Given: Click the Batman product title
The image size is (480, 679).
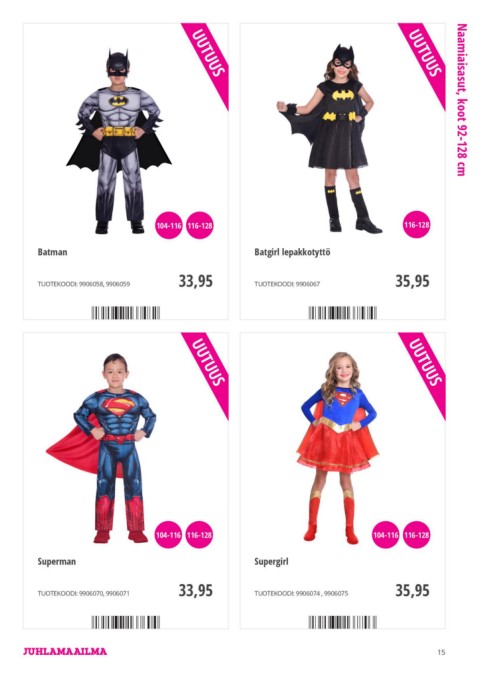Looking at the screenshot, I should pyautogui.click(x=52, y=252).
